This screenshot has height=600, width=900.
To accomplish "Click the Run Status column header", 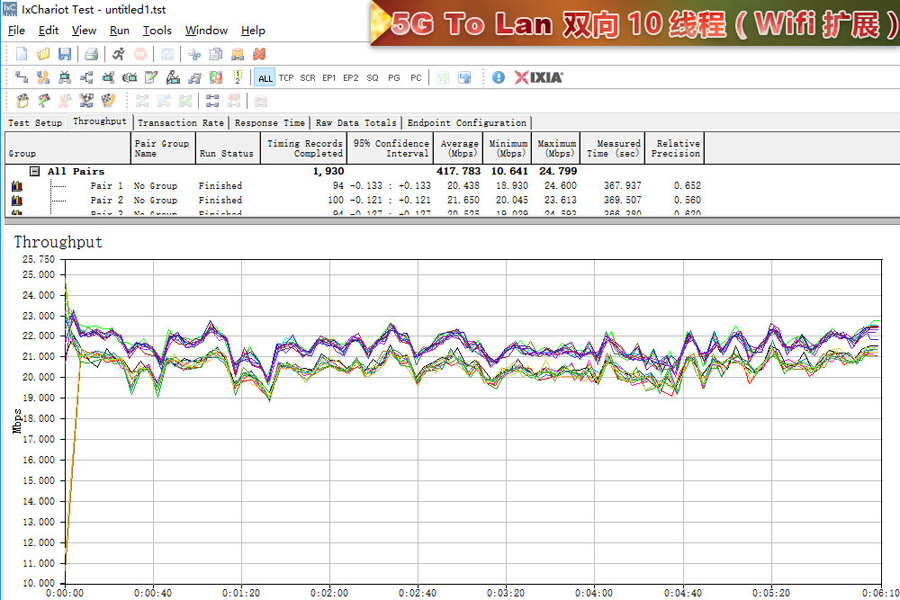I will pyautogui.click(x=226, y=154).
